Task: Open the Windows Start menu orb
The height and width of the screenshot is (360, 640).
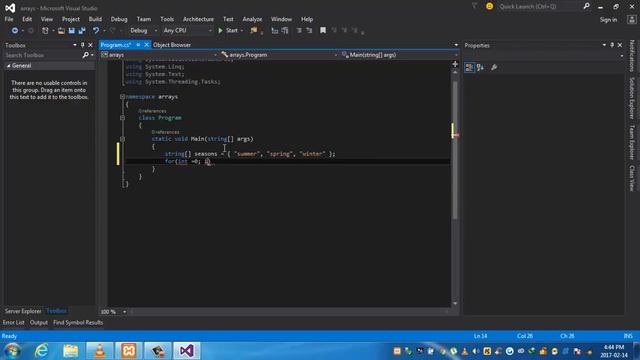Action: pos(12,351)
